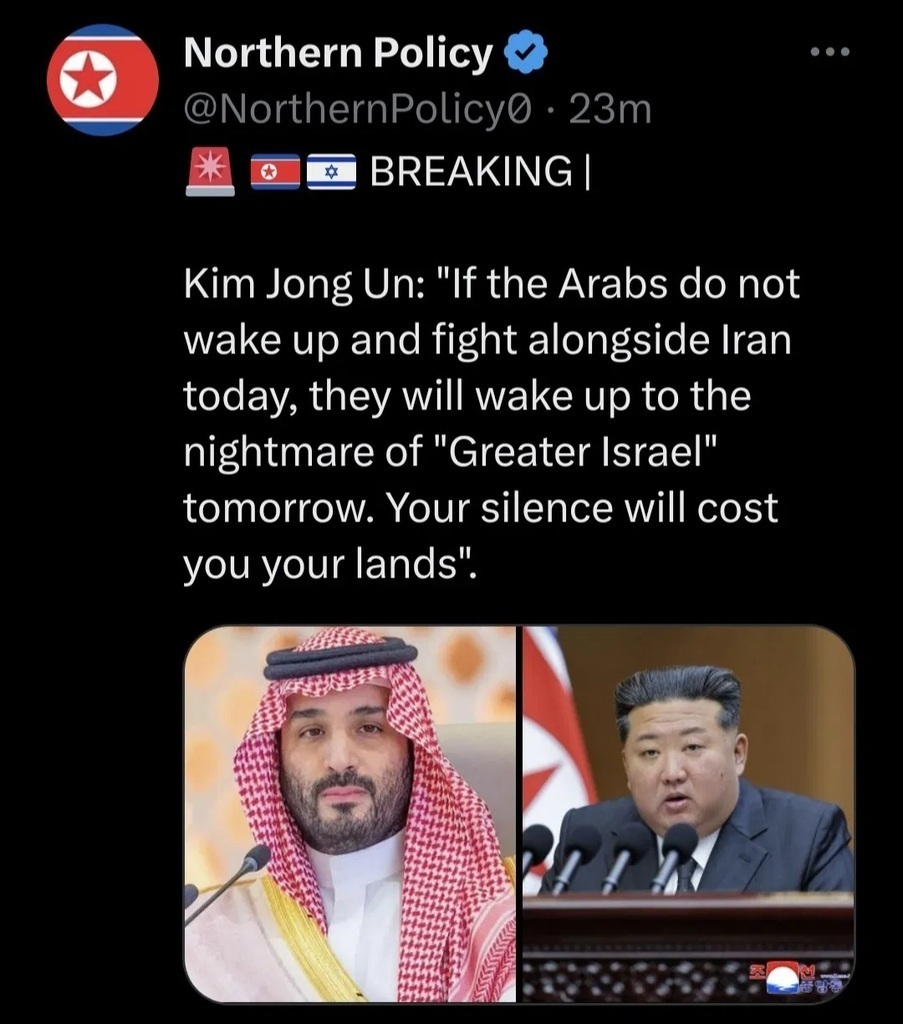Click the Kim Jong Un quote text
The height and width of the screenshot is (1024, 903).
[x=491, y=423]
